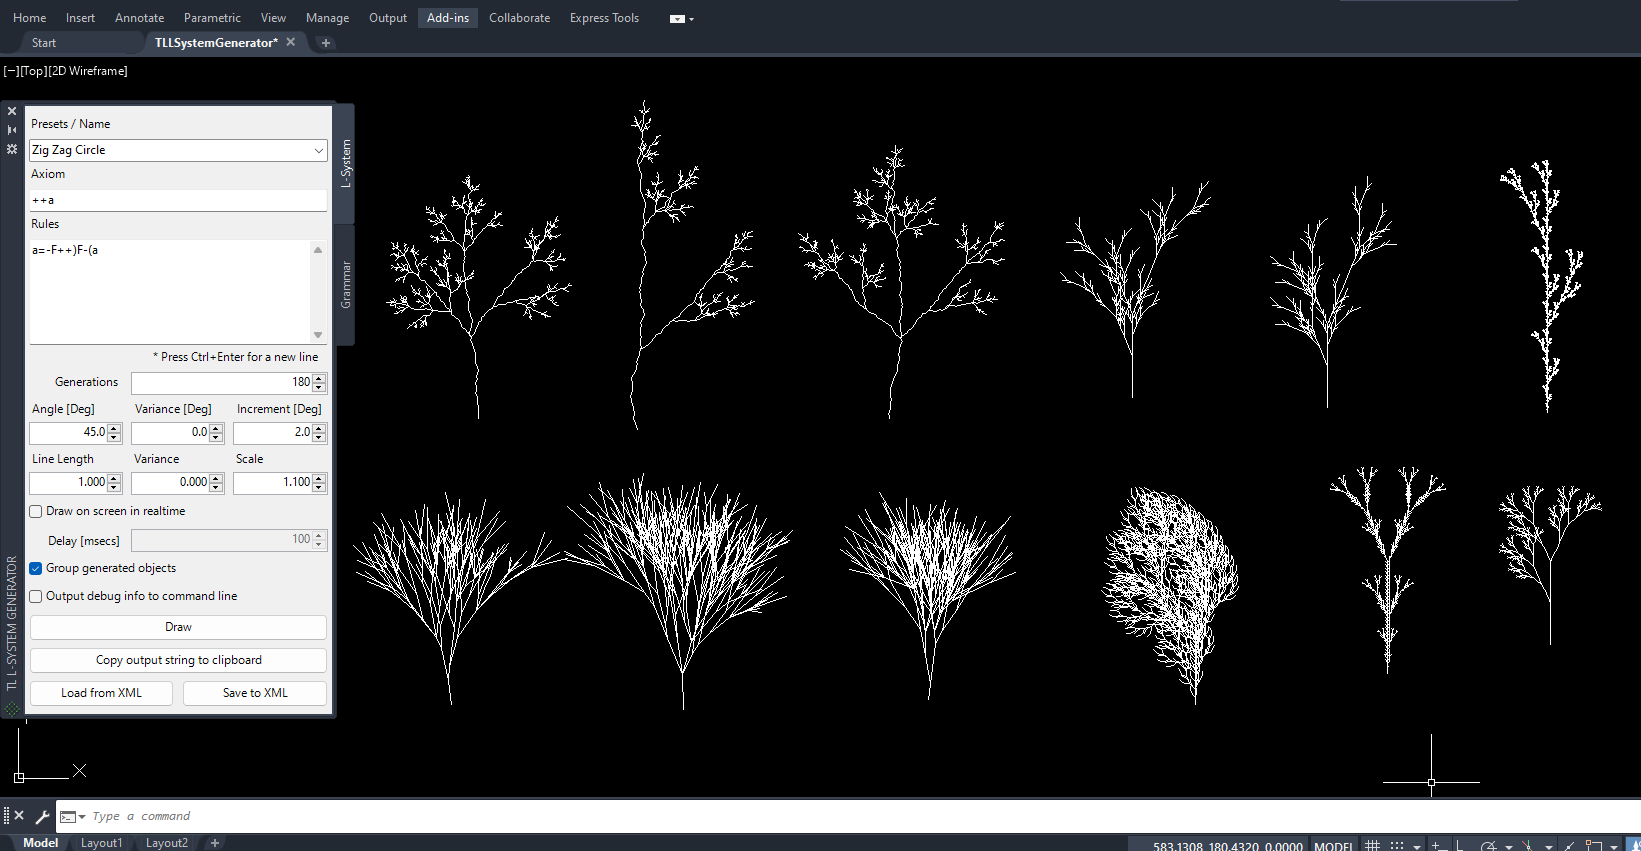
Task: Toggle palette auto-hide icon
Action: [12, 130]
